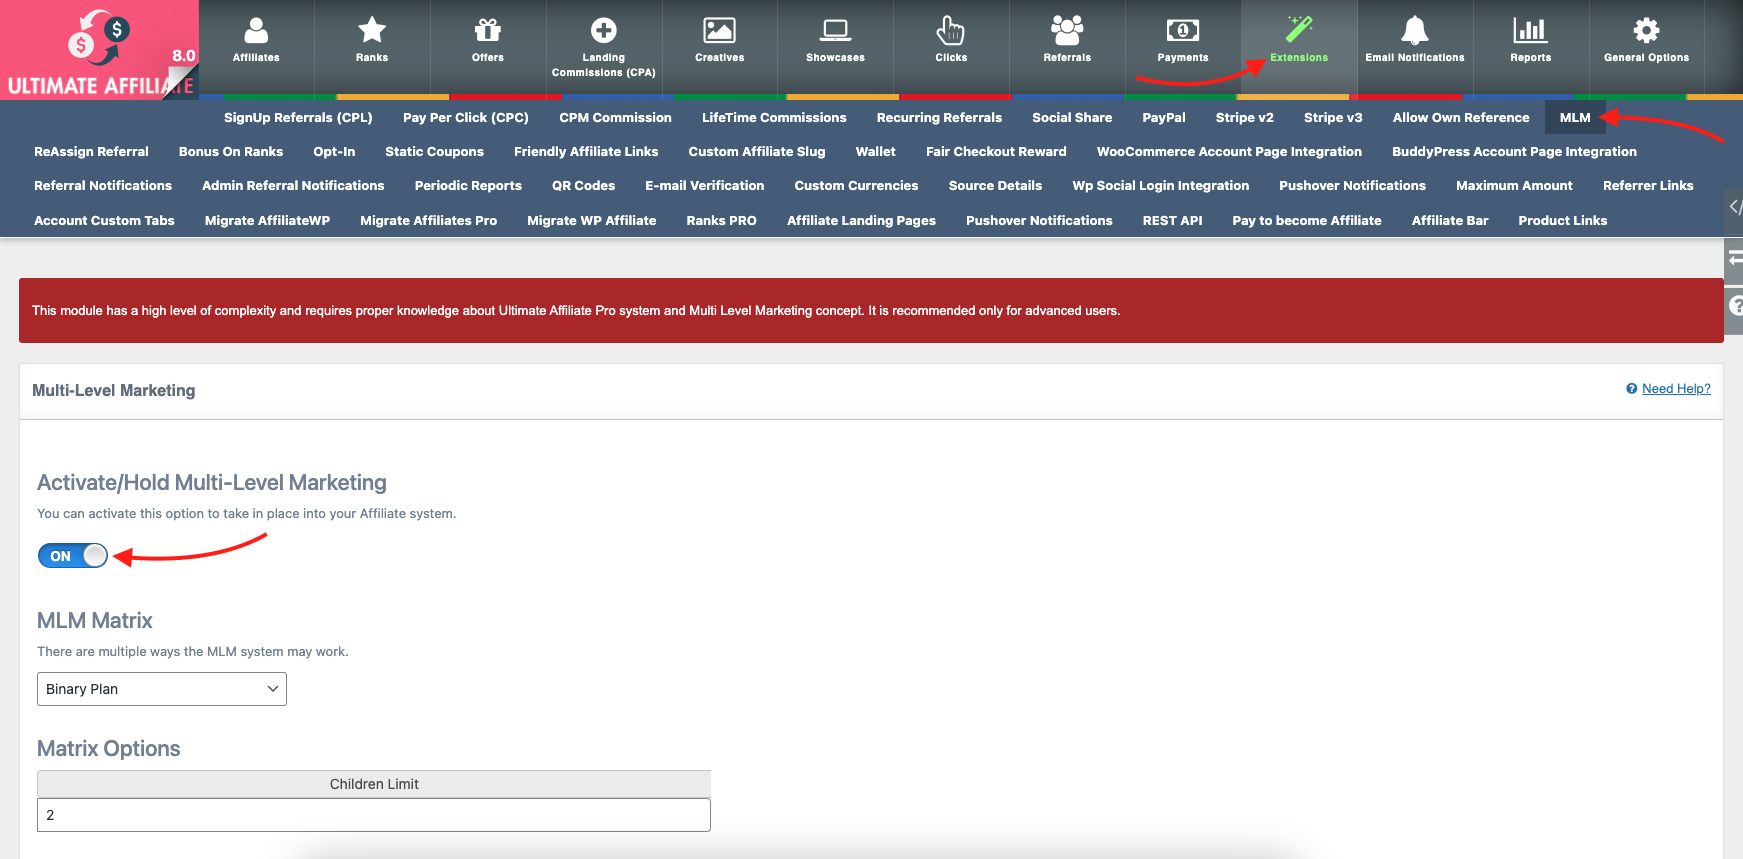Open the Payments money icon

tap(1183, 31)
